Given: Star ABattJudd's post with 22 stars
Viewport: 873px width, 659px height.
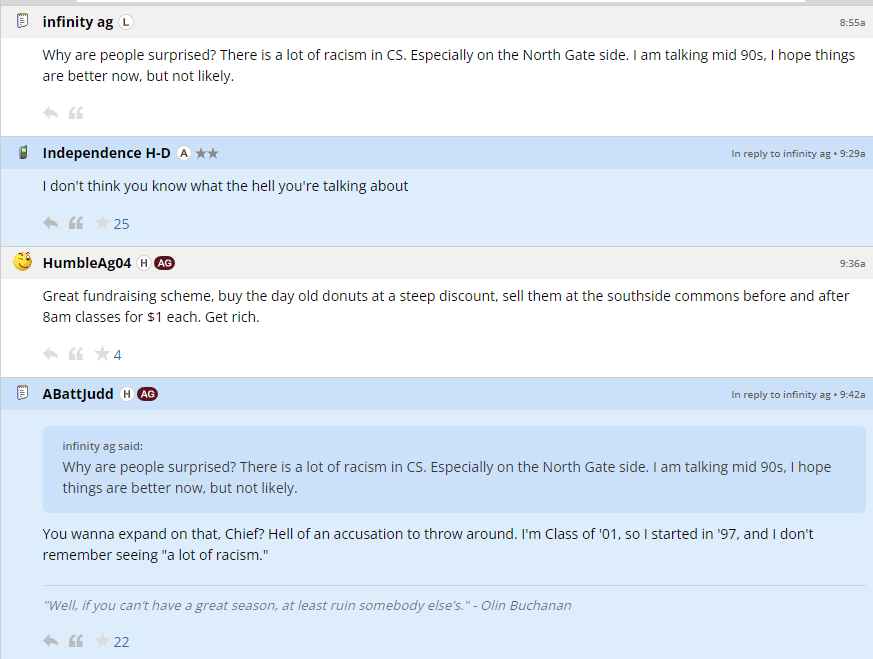Looking at the screenshot, I should point(102,641).
